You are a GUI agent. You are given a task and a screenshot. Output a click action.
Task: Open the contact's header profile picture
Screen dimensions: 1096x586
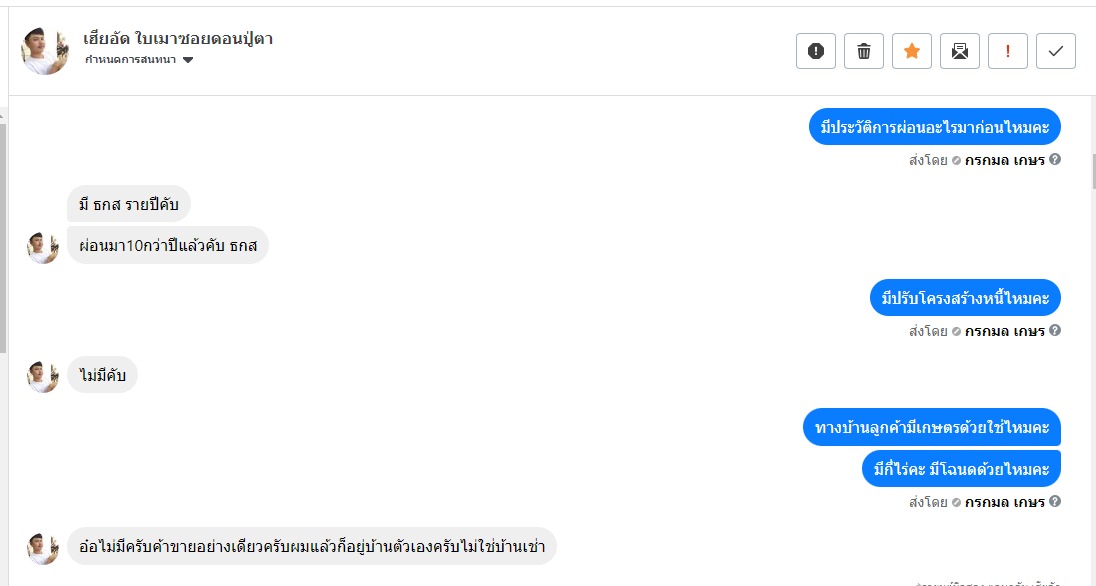(45, 50)
